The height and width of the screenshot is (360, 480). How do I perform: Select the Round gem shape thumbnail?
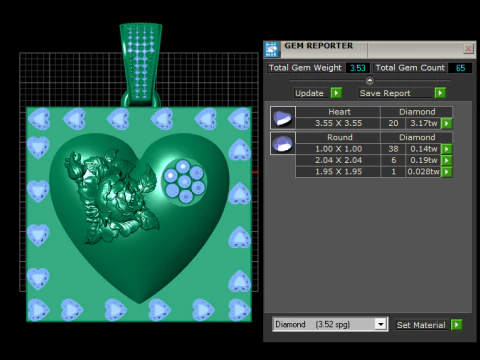pyautogui.click(x=283, y=143)
